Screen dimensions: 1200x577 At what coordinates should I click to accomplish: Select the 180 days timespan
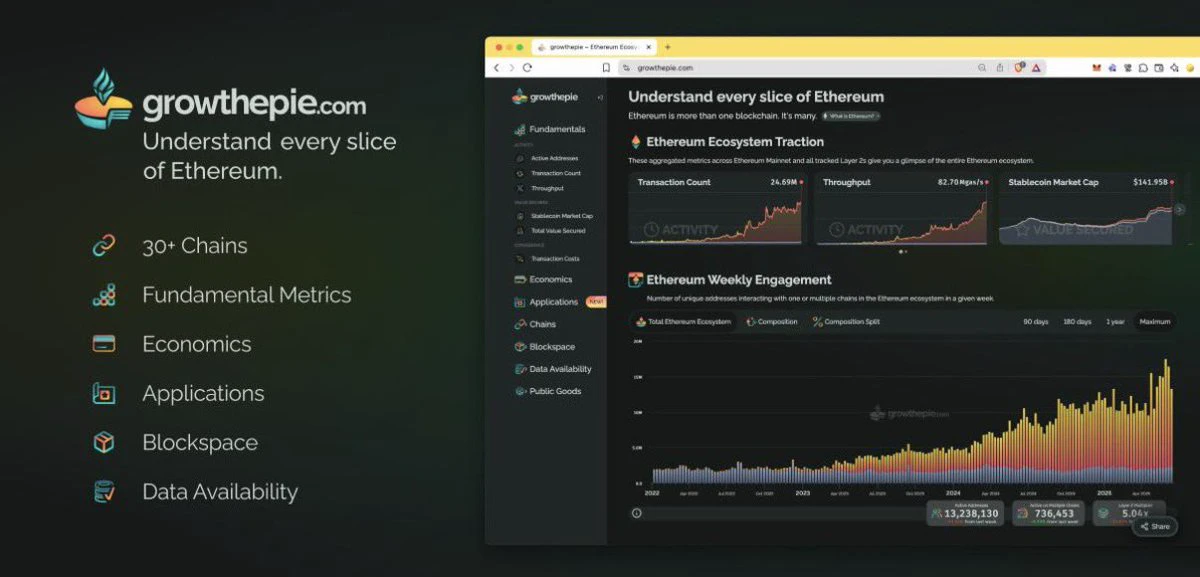pyautogui.click(x=1077, y=322)
